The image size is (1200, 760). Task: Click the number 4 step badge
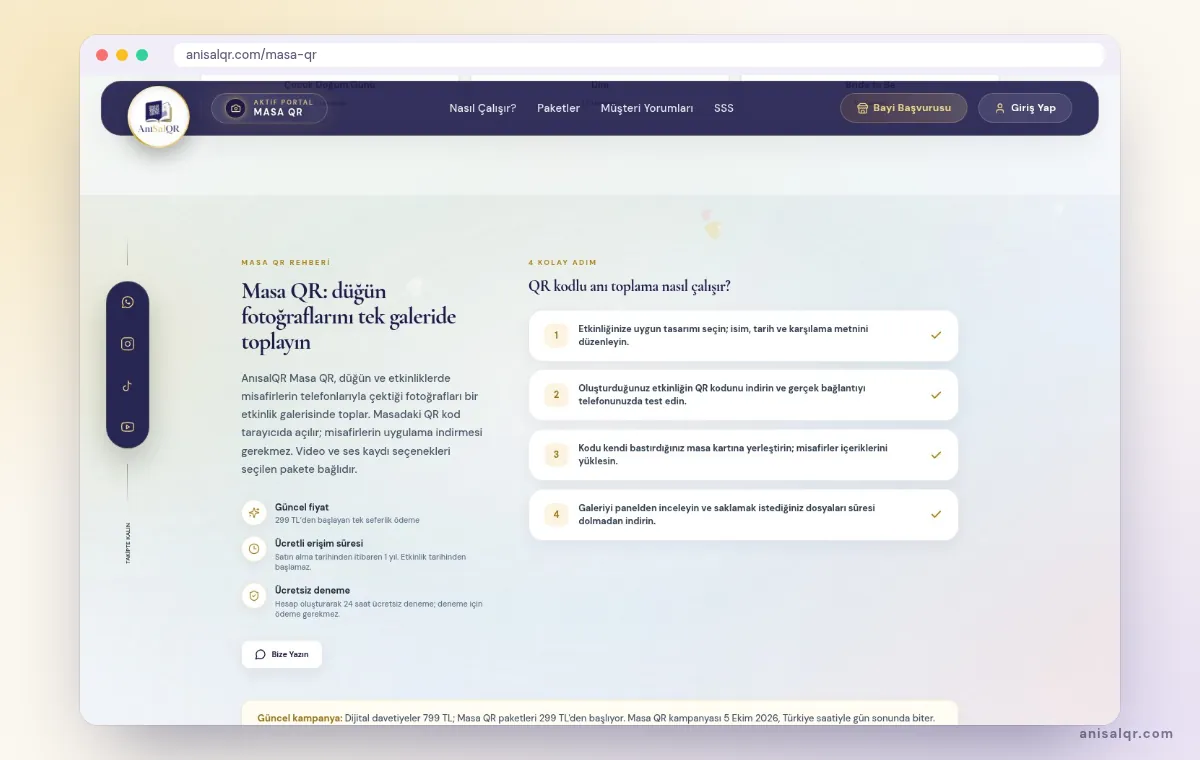(x=556, y=515)
